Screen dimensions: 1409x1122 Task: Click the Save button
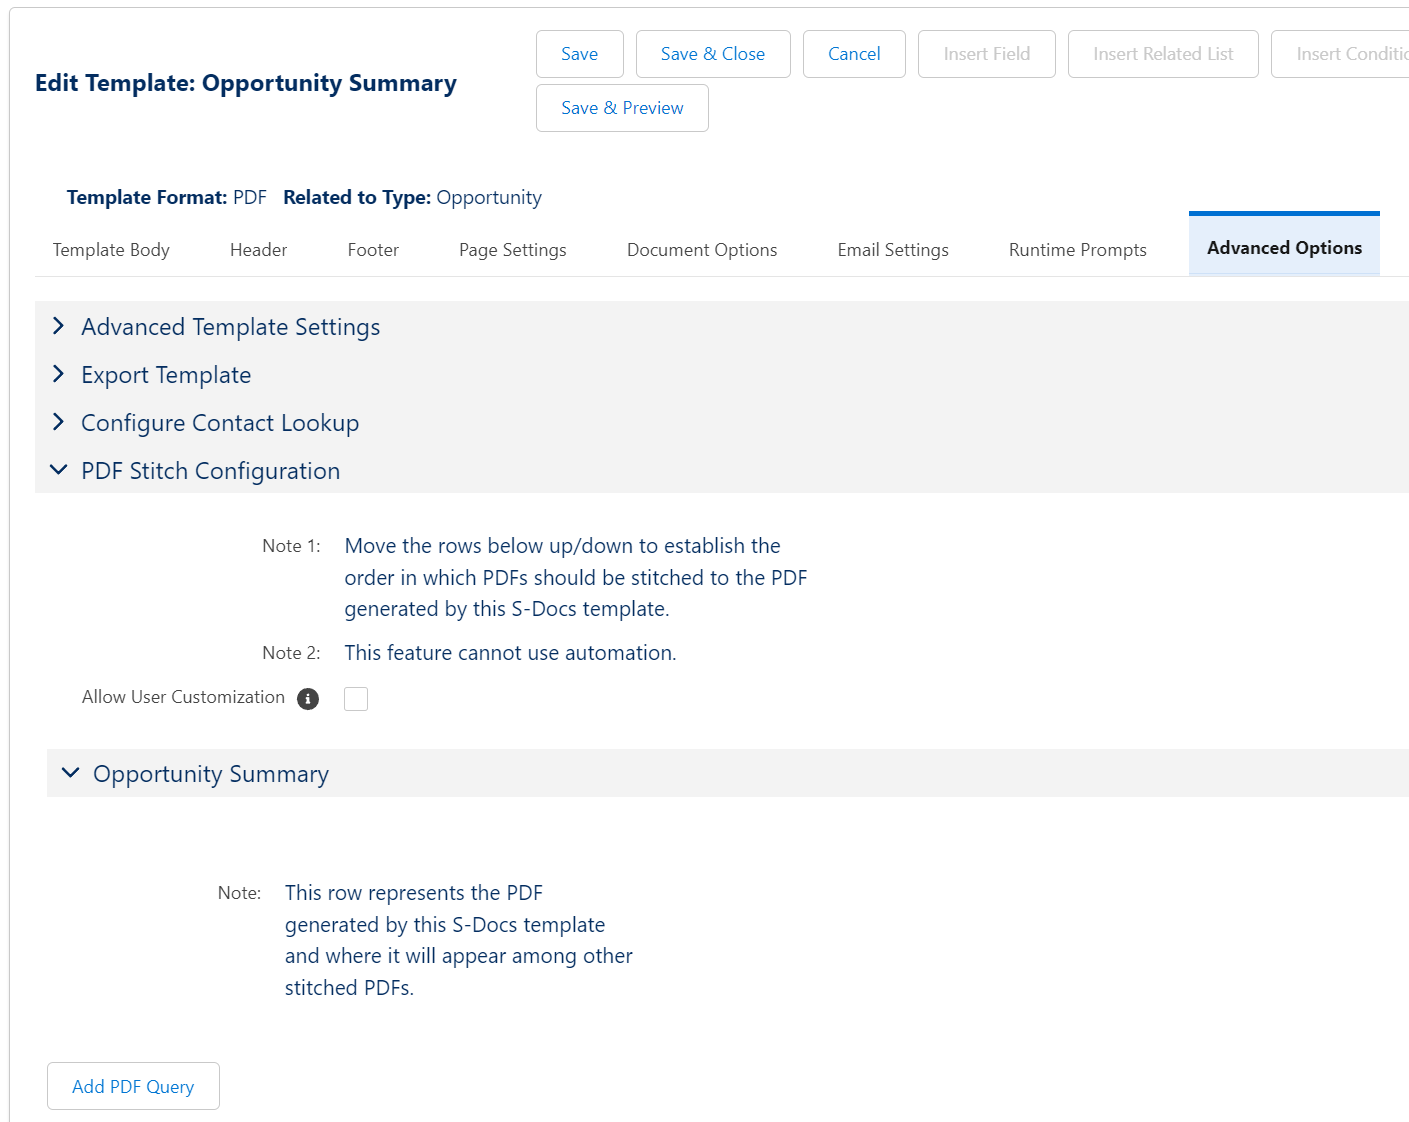pyautogui.click(x=580, y=54)
